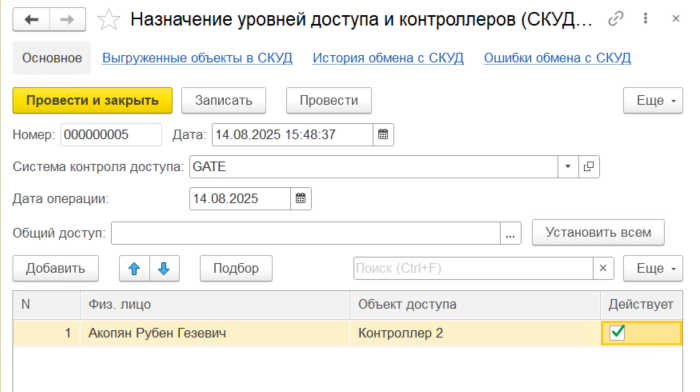Open the table's Еще menu
Viewport: 700px width, 392px height.
[653, 268]
